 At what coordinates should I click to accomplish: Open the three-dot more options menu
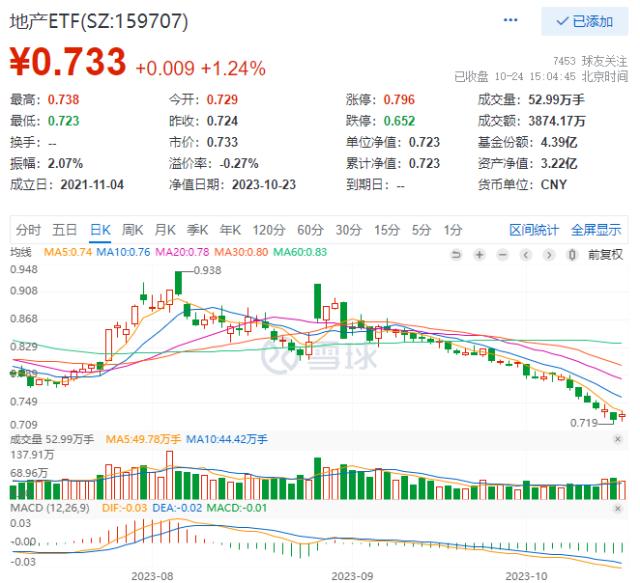(510, 20)
